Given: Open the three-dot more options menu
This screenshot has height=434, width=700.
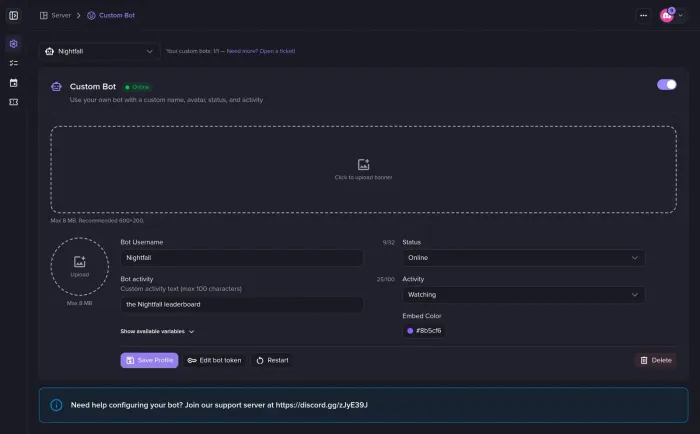Looking at the screenshot, I should click(x=643, y=16).
